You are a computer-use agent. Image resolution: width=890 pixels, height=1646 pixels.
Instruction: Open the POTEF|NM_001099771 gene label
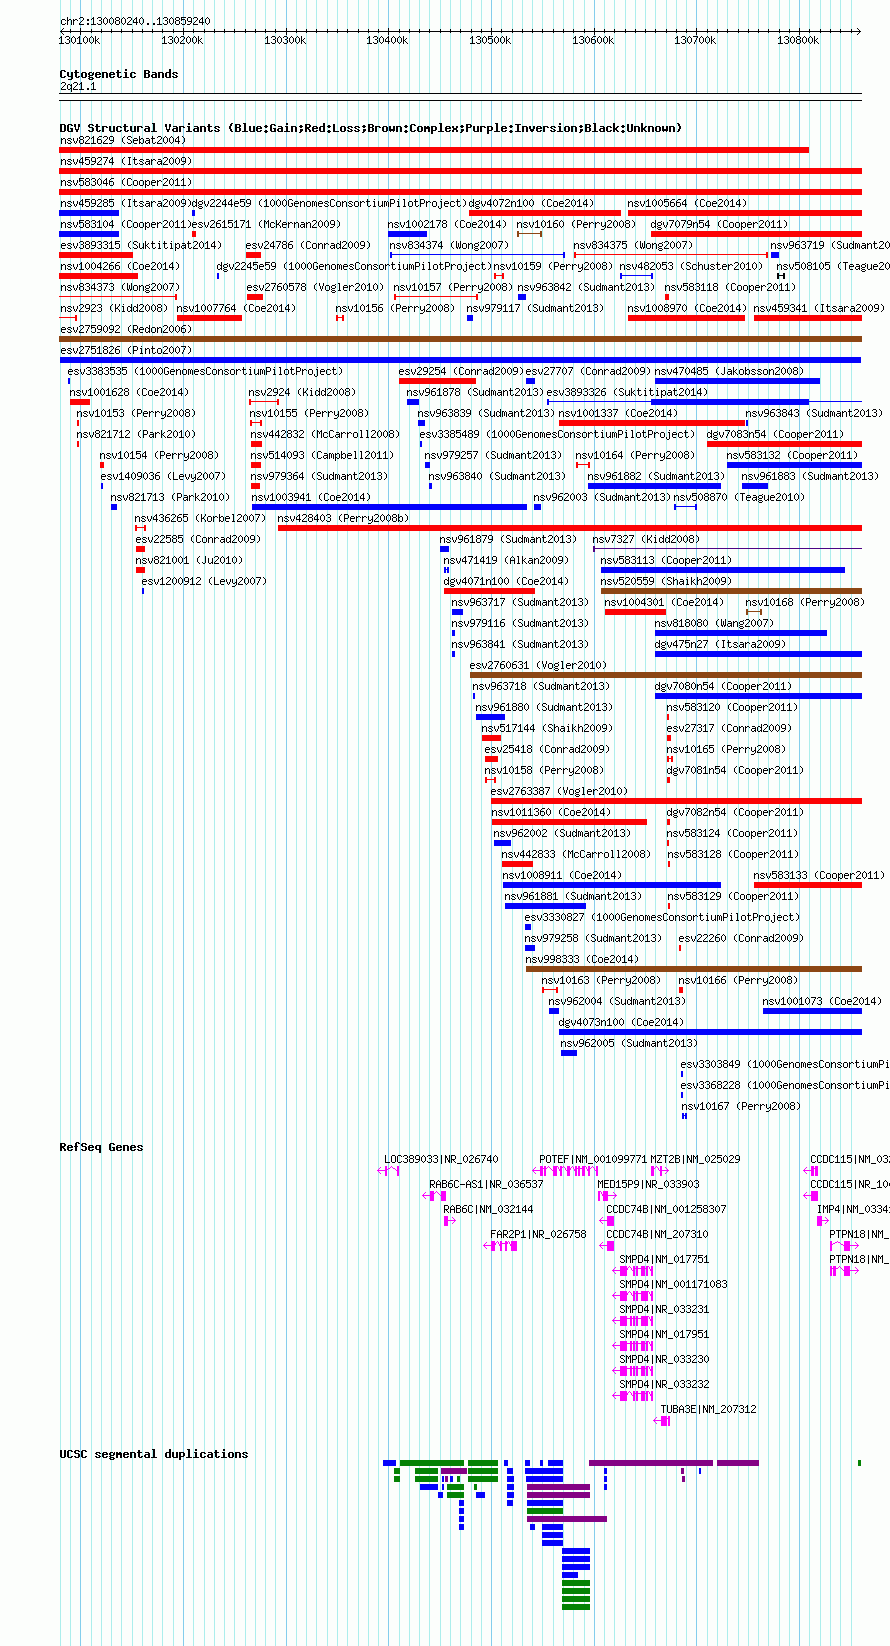click(x=593, y=1159)
